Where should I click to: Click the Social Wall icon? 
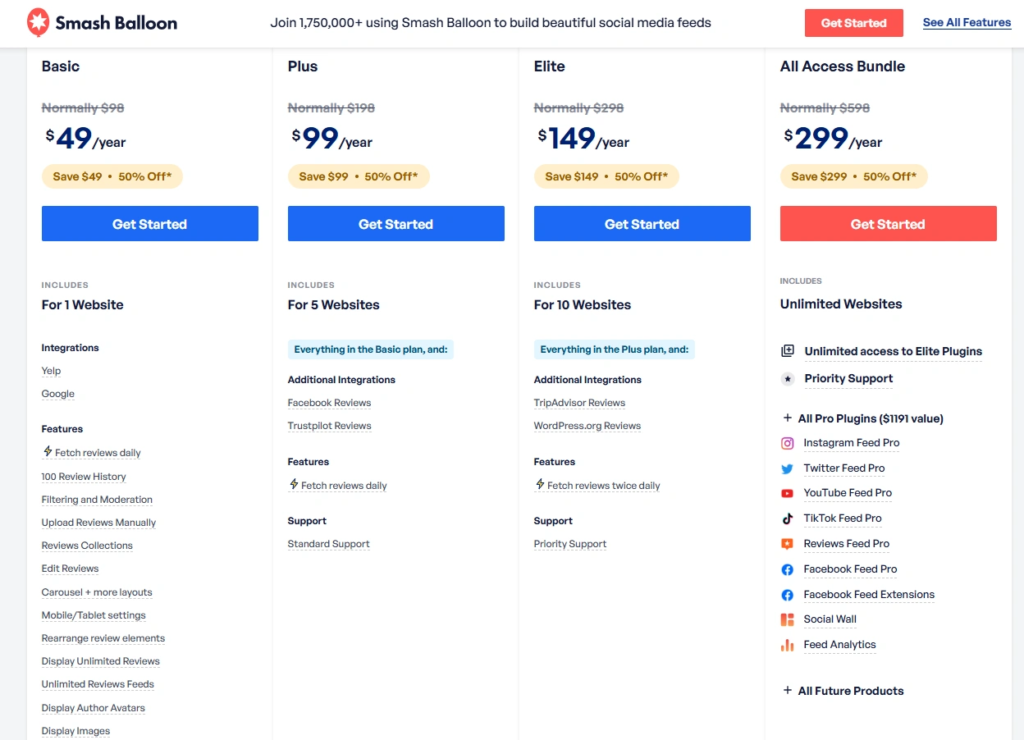787,619
